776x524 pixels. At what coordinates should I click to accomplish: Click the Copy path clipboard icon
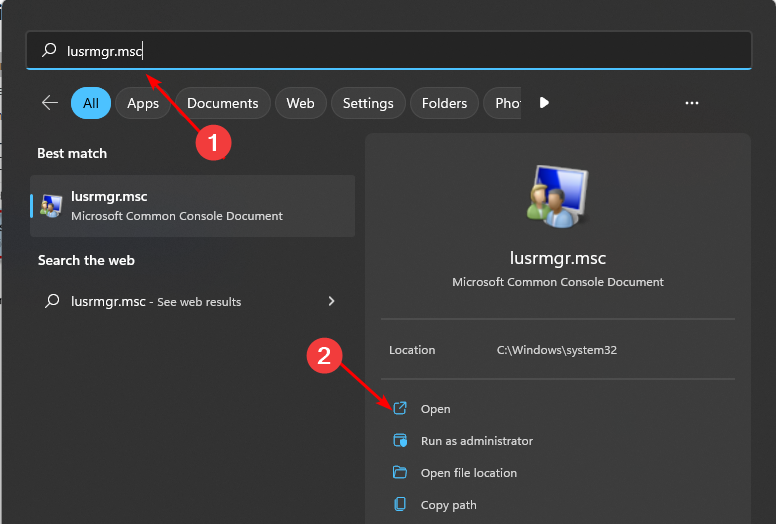pos(400,504)
